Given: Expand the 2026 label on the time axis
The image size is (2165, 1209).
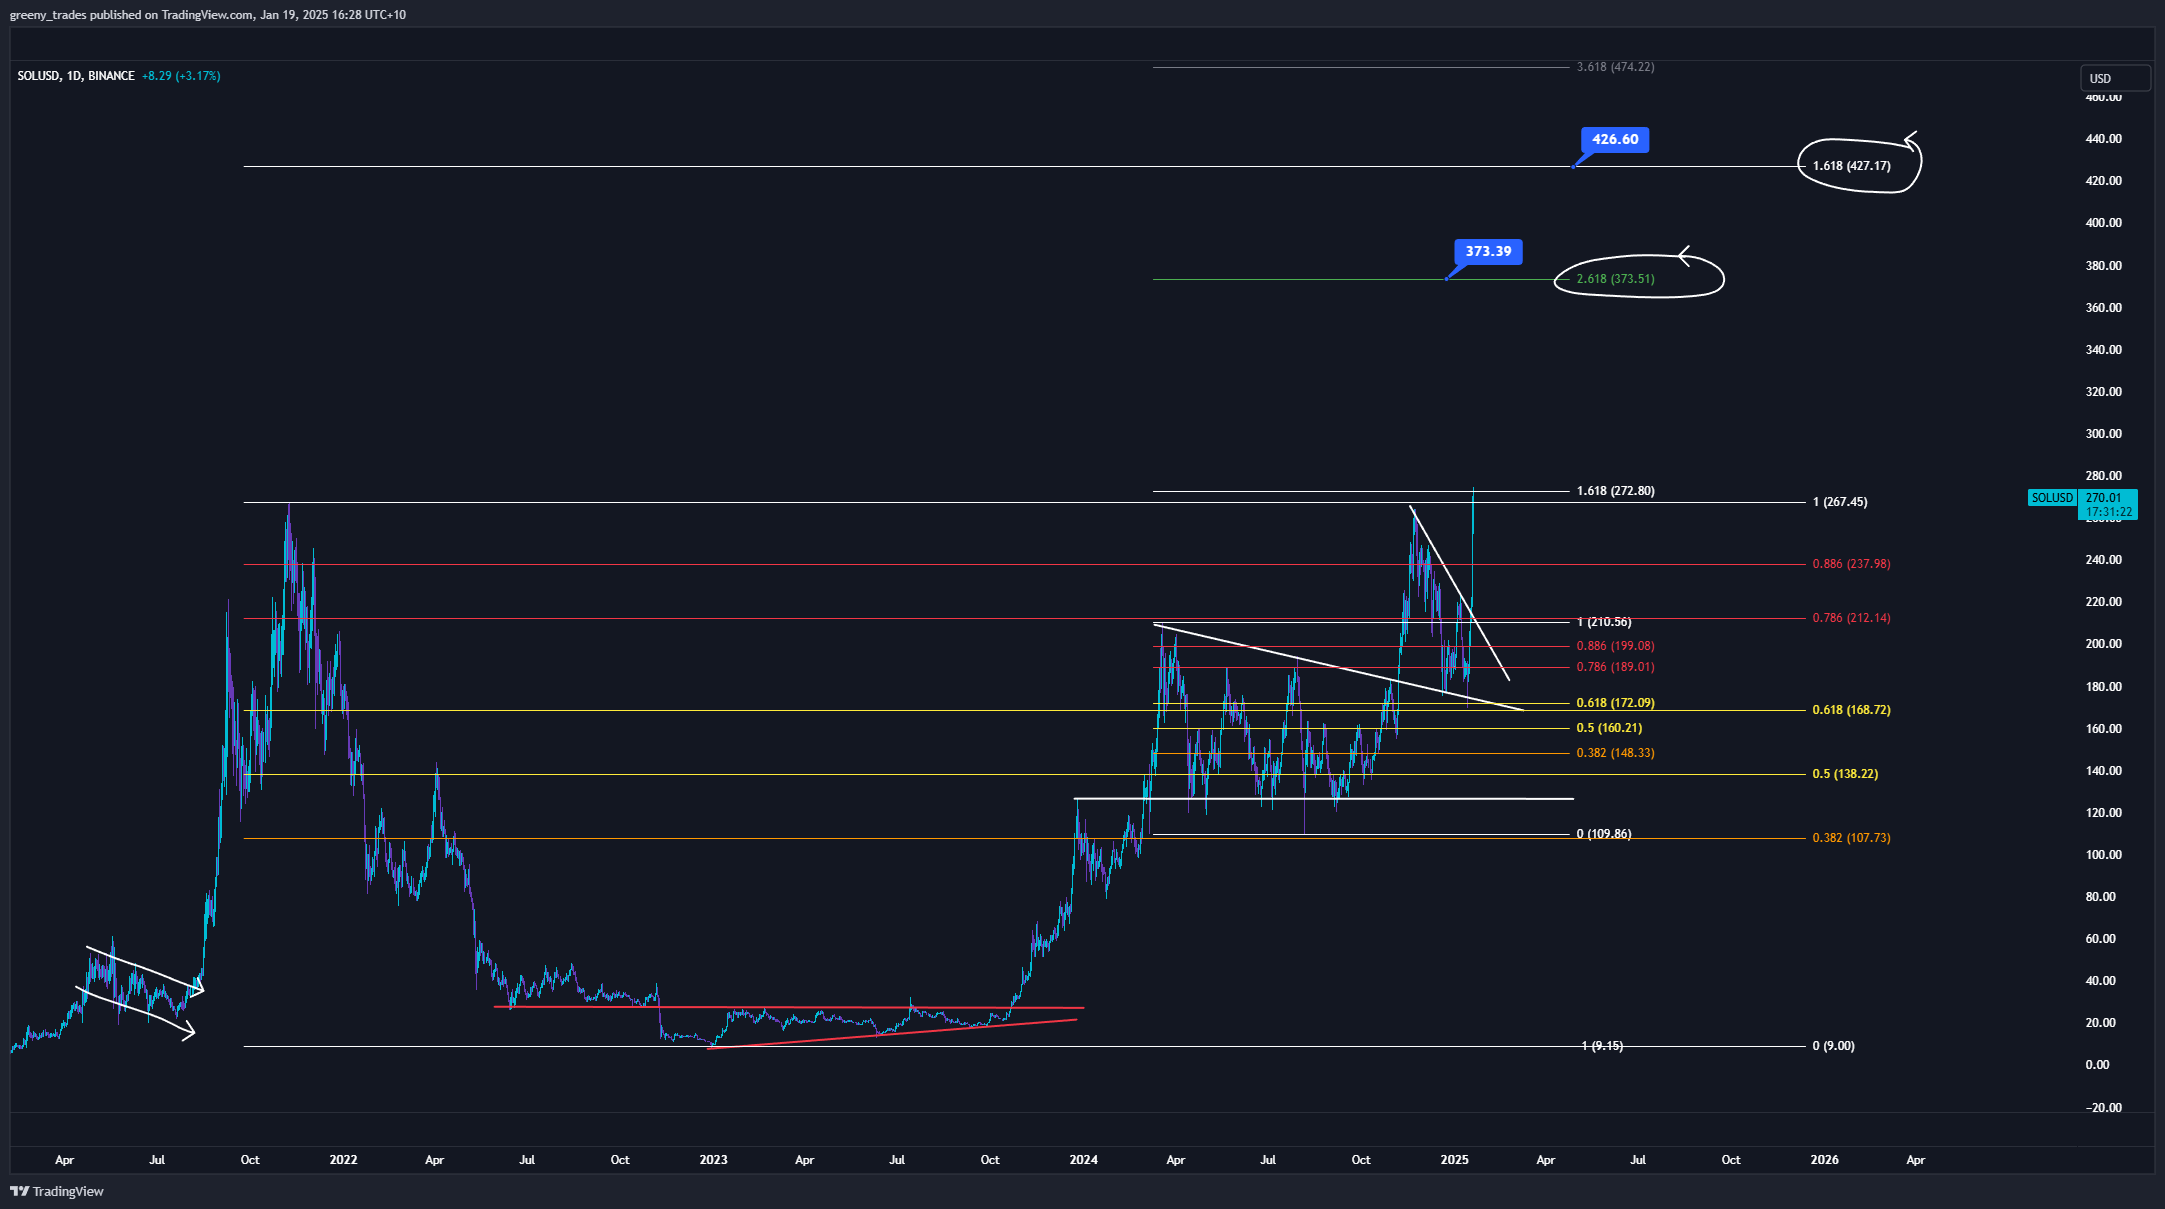Looking at the screenshot, I should [x=1825, y=1160].
